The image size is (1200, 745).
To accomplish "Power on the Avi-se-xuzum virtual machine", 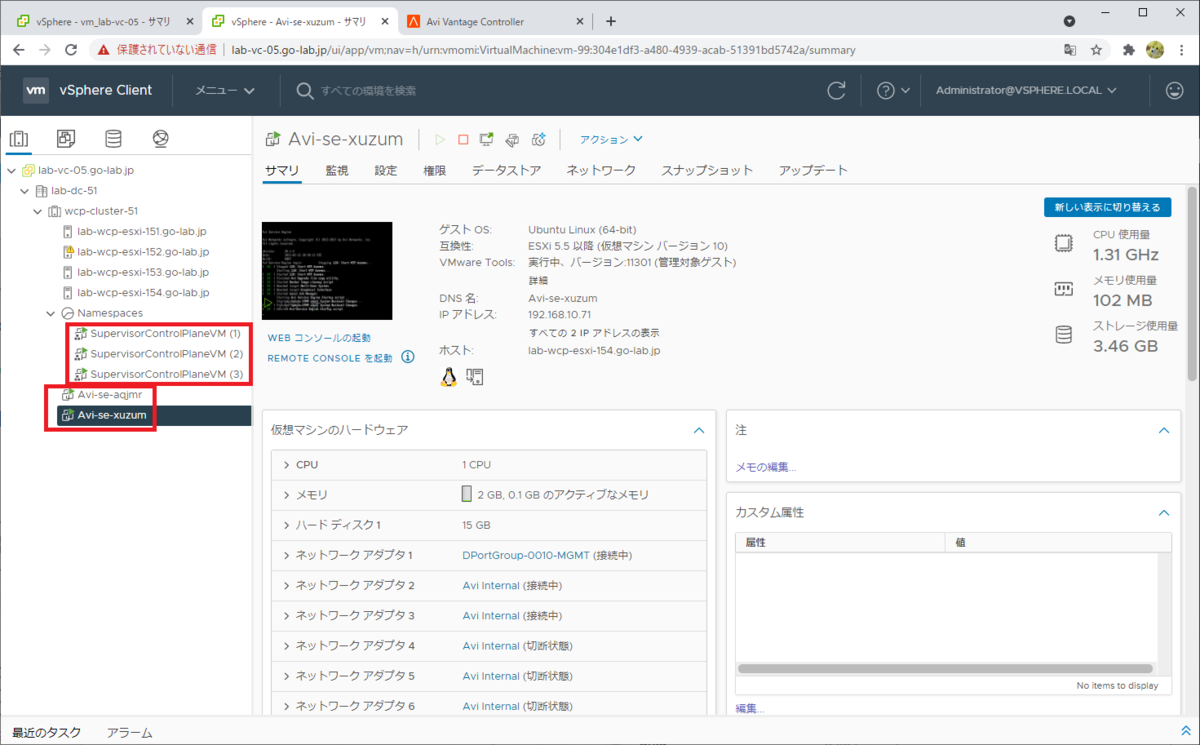I will pos(440,139).
